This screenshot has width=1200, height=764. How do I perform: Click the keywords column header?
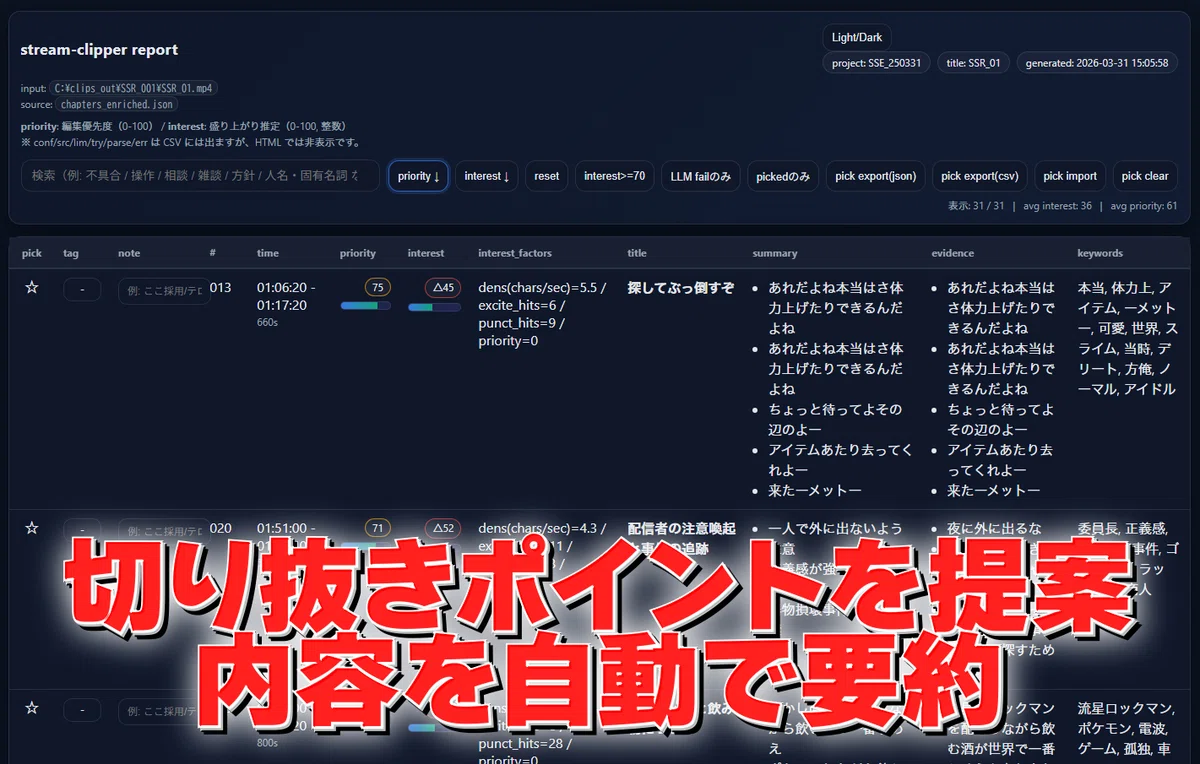(1100, 253)
